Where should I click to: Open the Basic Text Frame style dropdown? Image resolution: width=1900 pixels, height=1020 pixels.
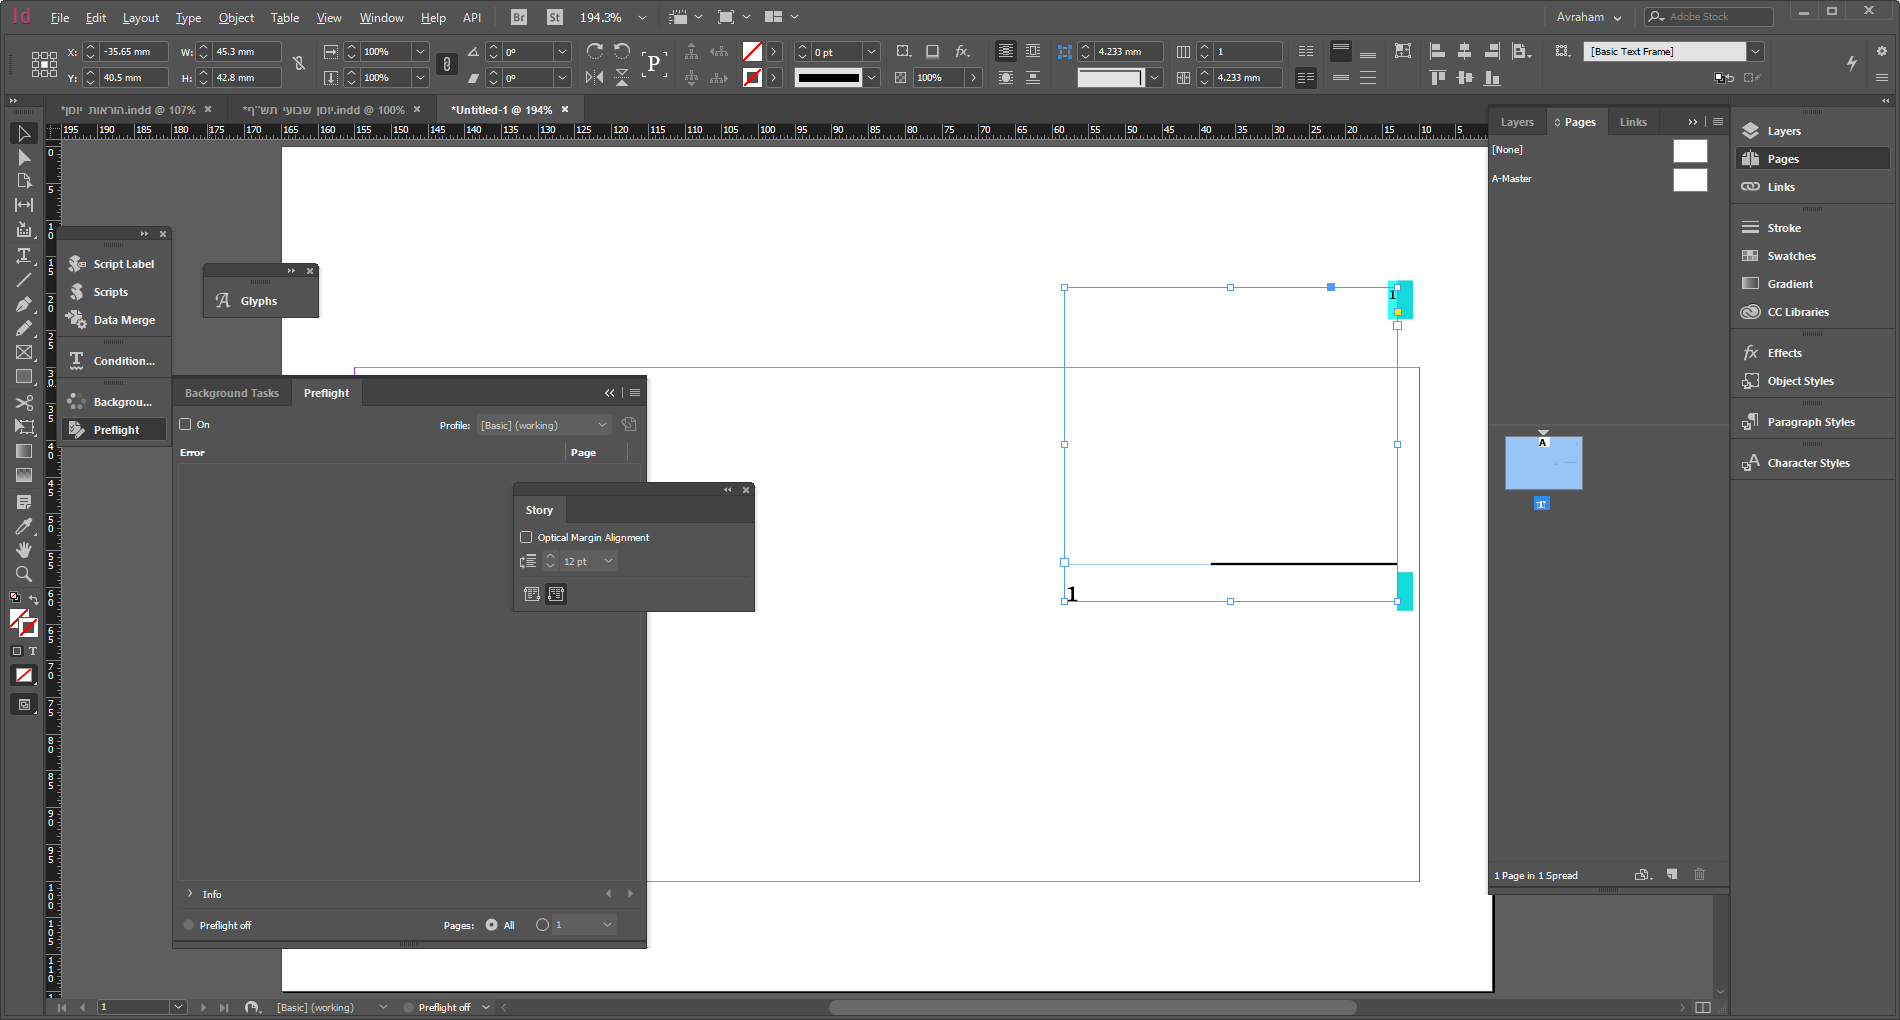pyautogui.click(x=1755, y=51)
